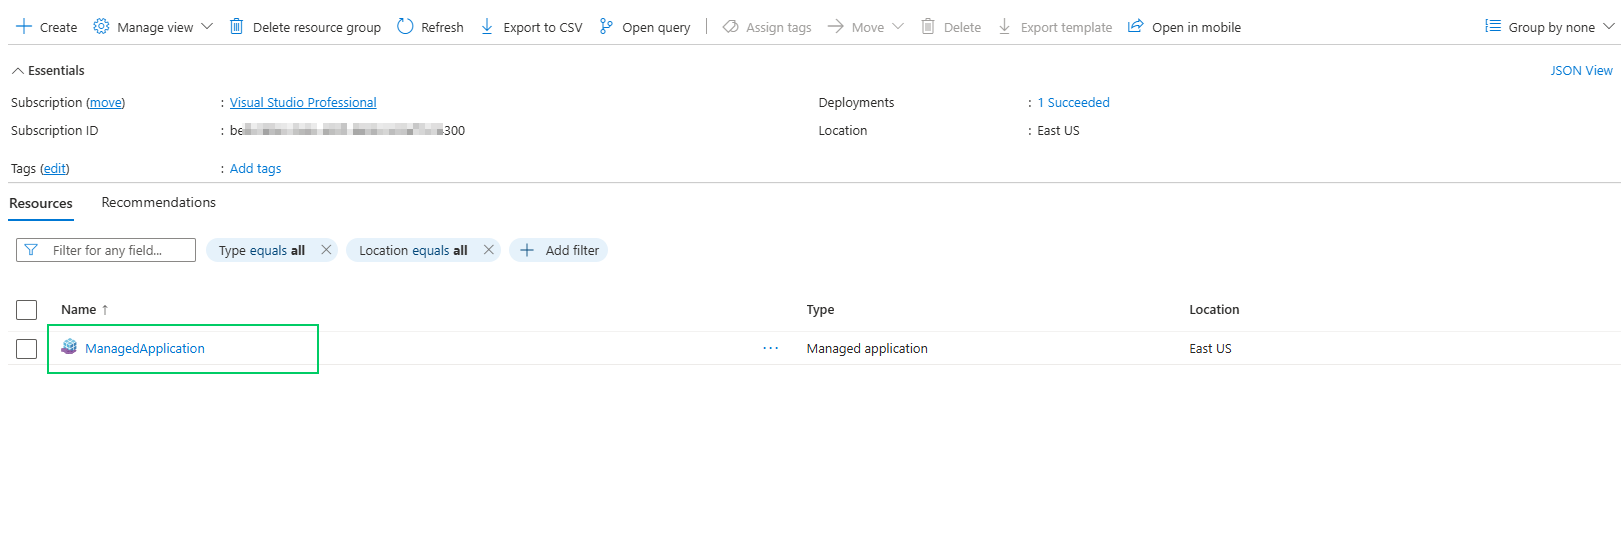The width and height of the screenshot is (1621, 547).
Task: Open the ManagedApplication row ellipsis menu
Action: pyautogui.click(x=770, y=348)
